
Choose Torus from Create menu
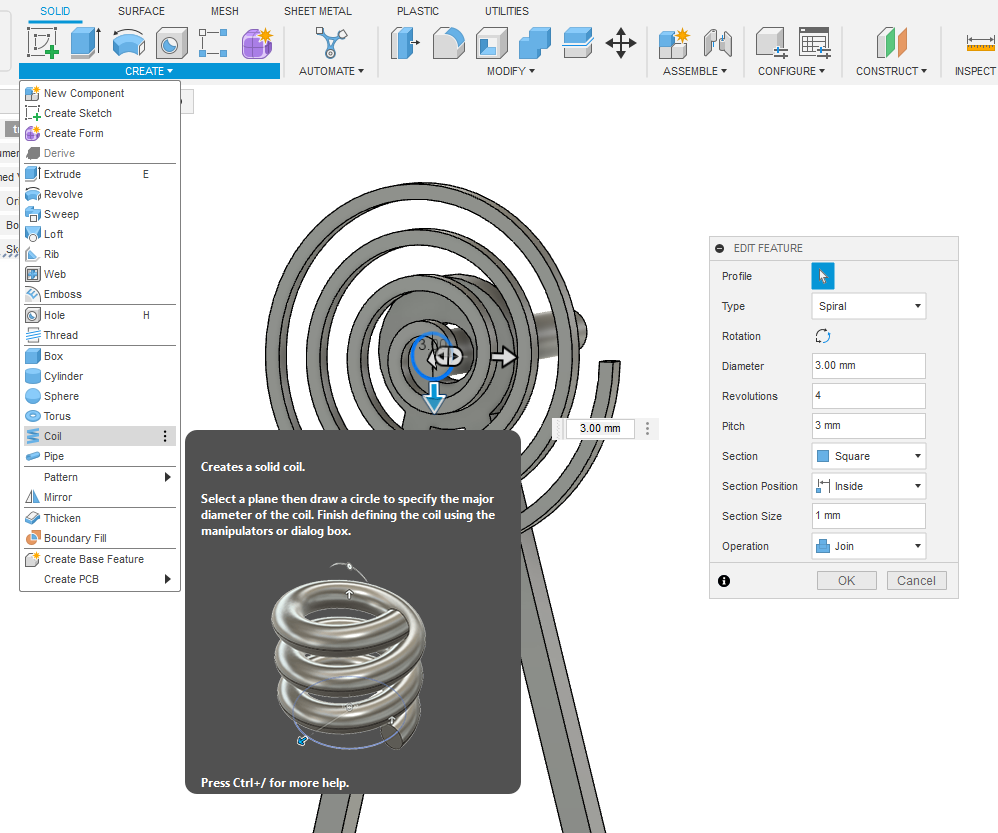click(100, 416)
